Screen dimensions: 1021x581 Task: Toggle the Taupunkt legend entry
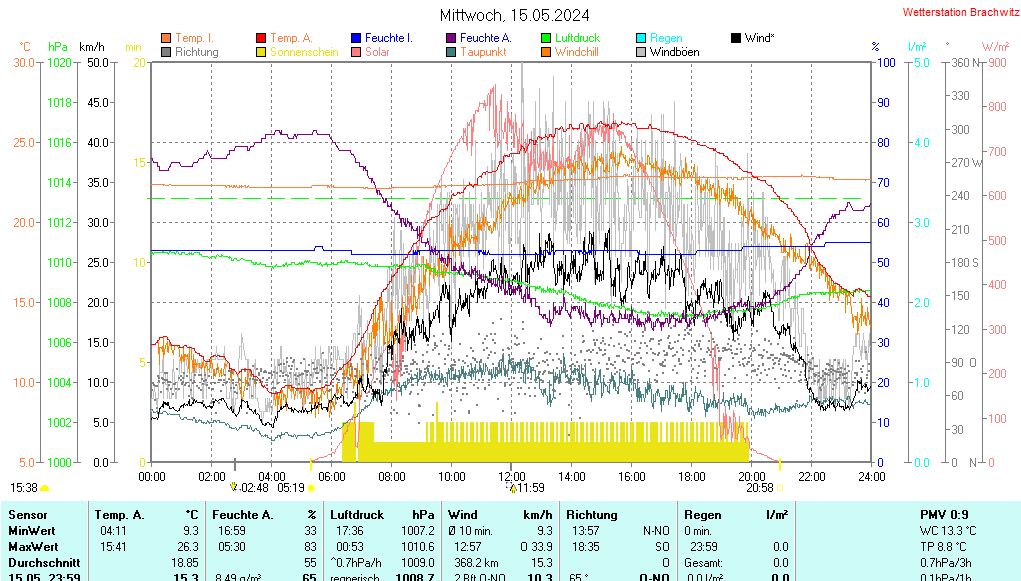pyautogui.click(x=483, y=52)
